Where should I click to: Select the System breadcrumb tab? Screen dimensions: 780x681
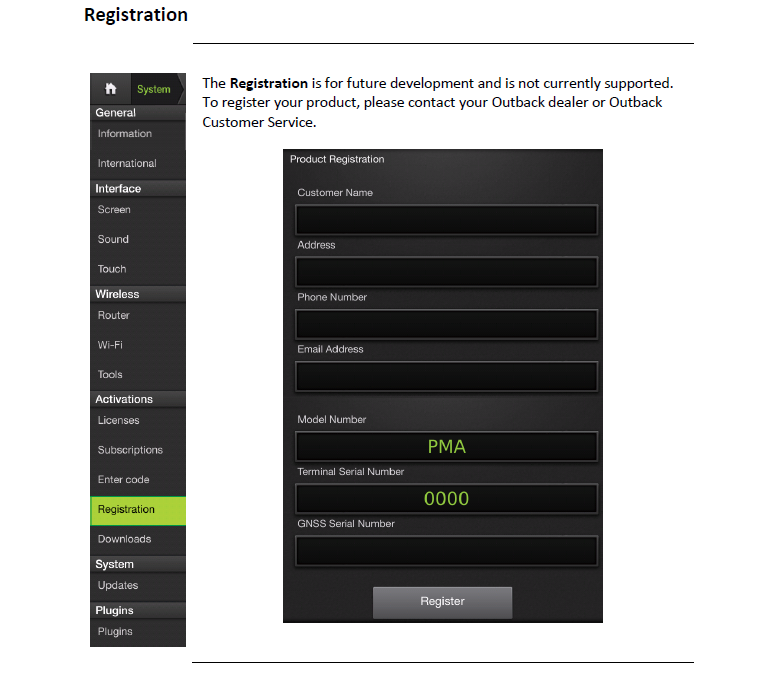pos(156,89)
